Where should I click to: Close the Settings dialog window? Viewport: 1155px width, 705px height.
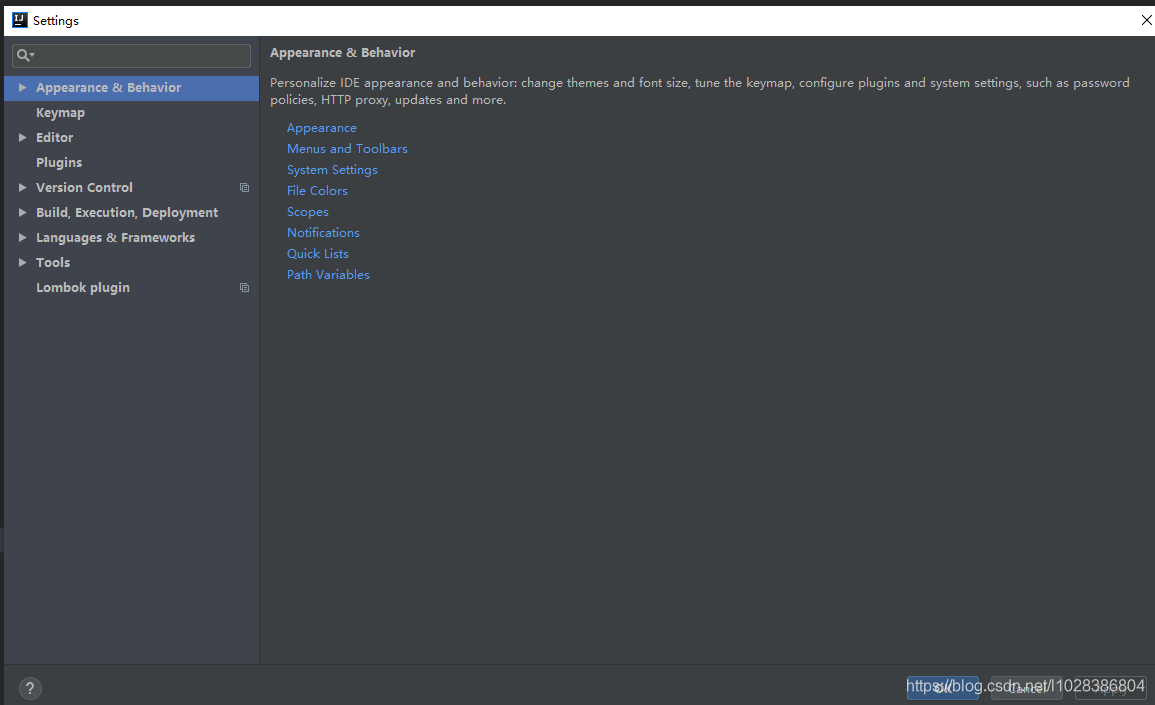[1146, 21]
